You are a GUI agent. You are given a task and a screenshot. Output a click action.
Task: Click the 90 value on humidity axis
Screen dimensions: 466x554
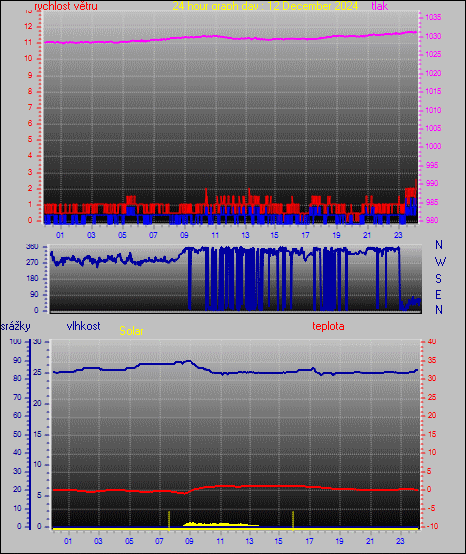click(x=17, y=361)
